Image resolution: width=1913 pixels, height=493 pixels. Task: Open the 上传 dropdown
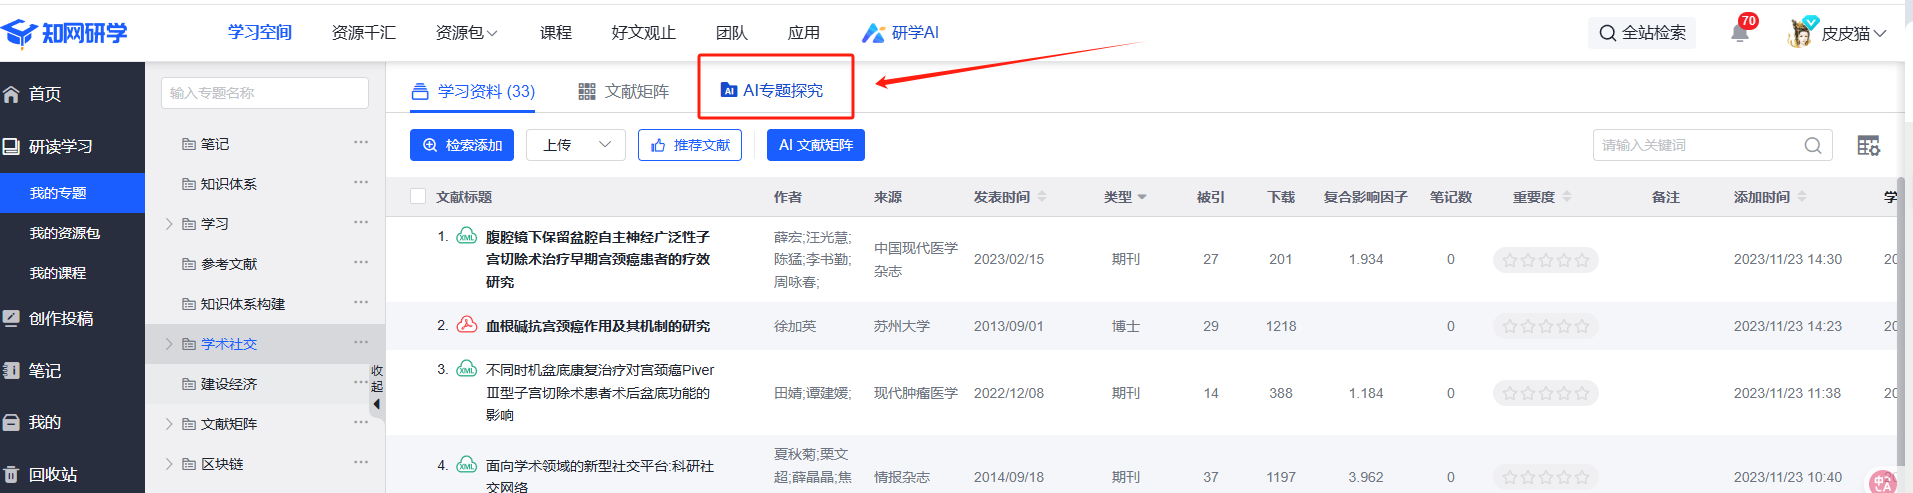576,145
